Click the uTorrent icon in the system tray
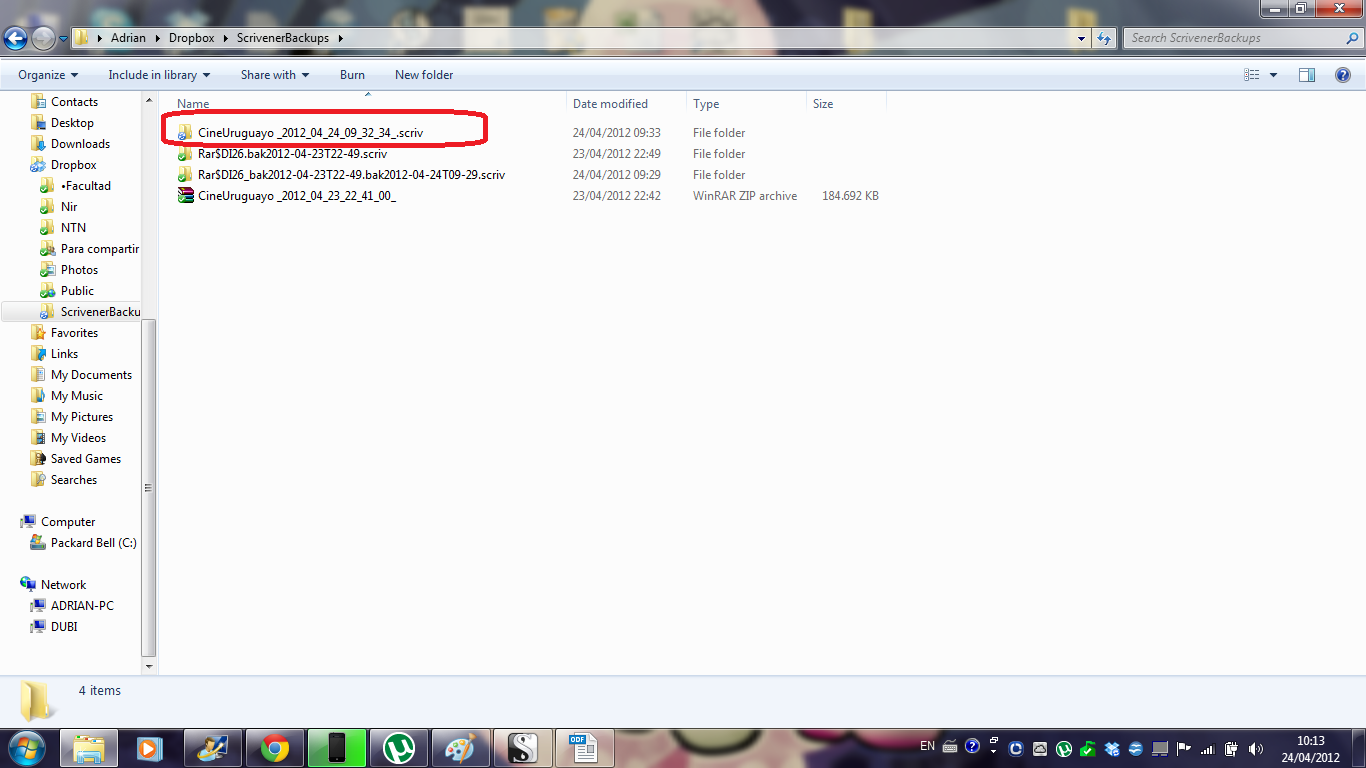This screenshot has height=768, width=1366. [x=1064, y=748]
